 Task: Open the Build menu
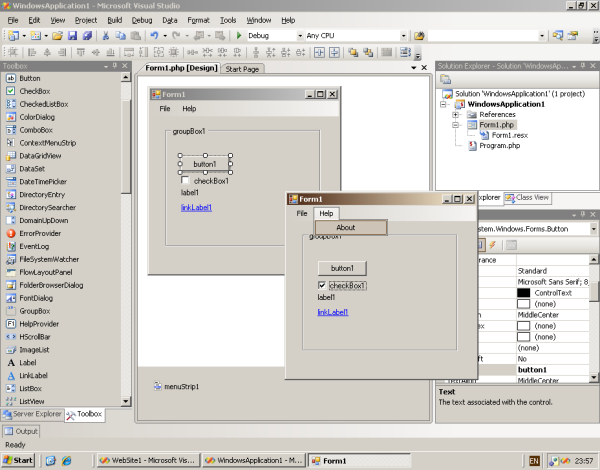point(114,20)
